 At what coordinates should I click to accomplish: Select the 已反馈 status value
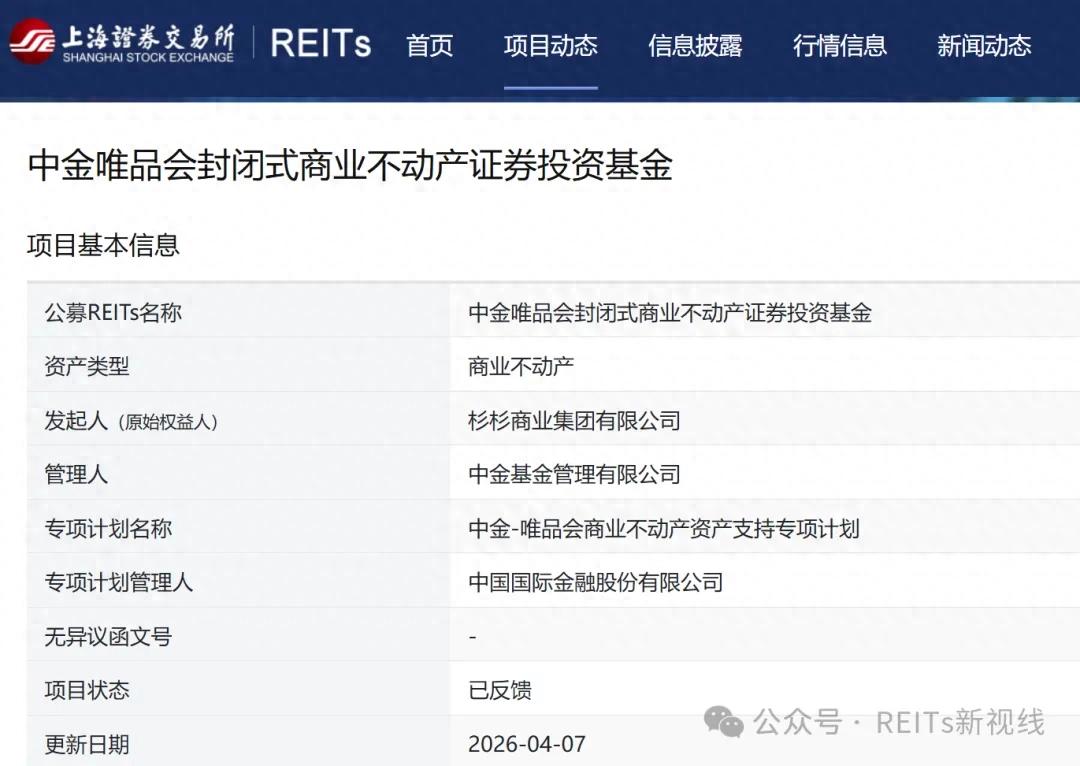(x=499, y=690)
